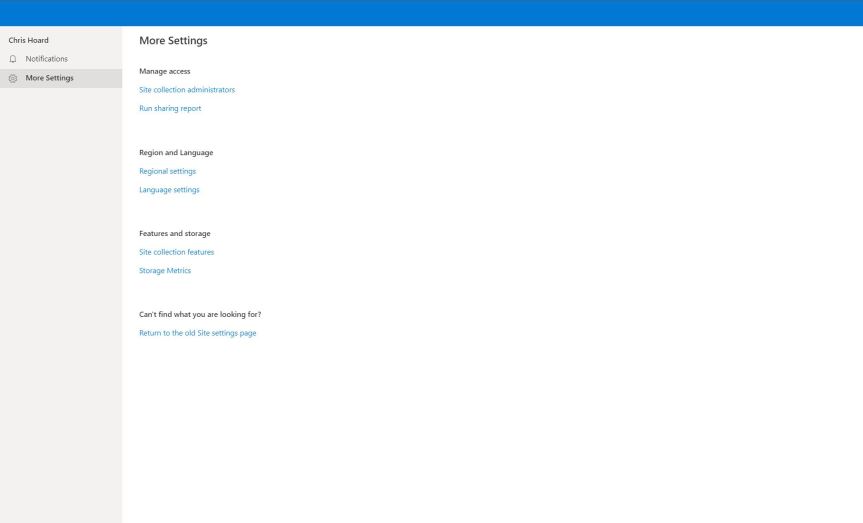
Task: Click the "Can't find what you are looking for?" text
Action: pos(200,314)
